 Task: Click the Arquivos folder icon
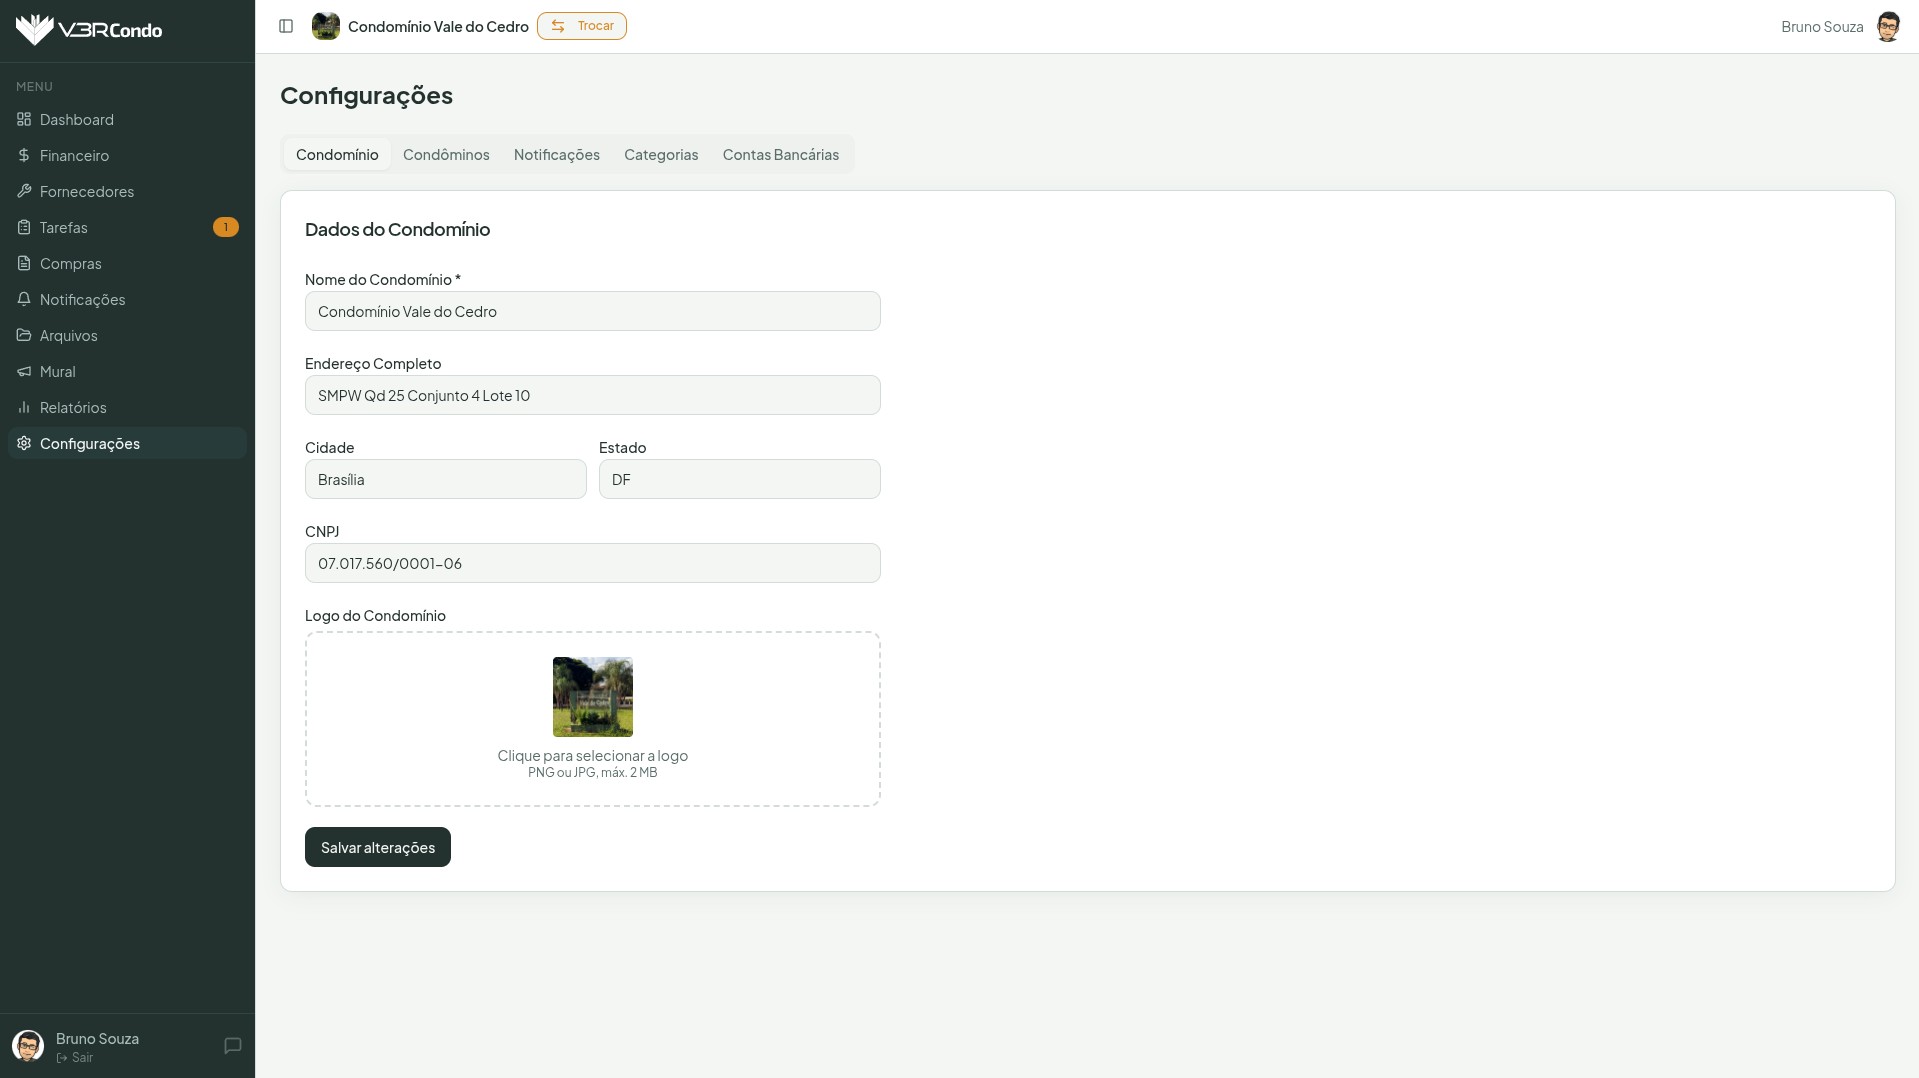pos(24,335)
